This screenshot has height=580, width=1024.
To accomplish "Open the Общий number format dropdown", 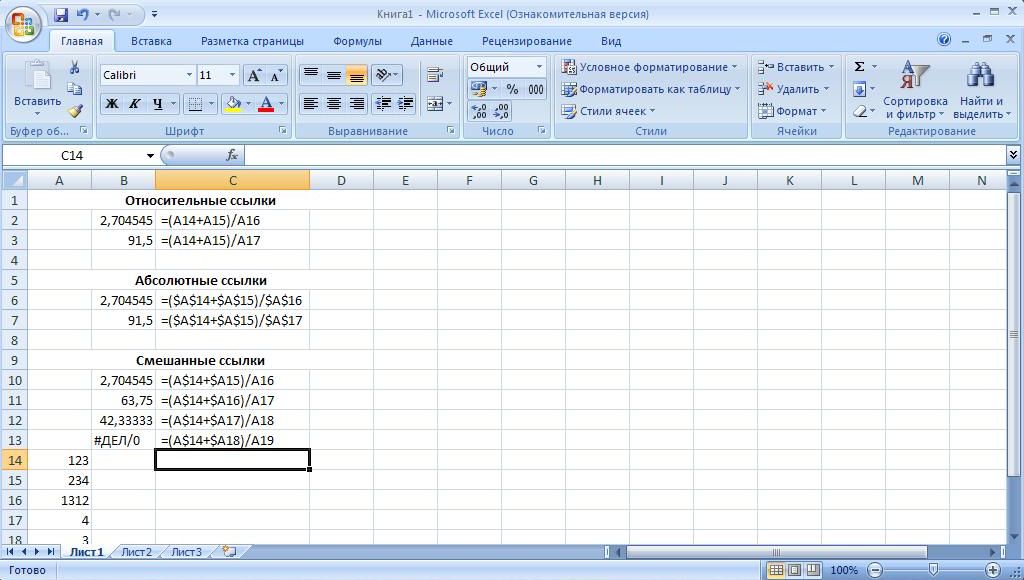I will click(x=539, y=67).
